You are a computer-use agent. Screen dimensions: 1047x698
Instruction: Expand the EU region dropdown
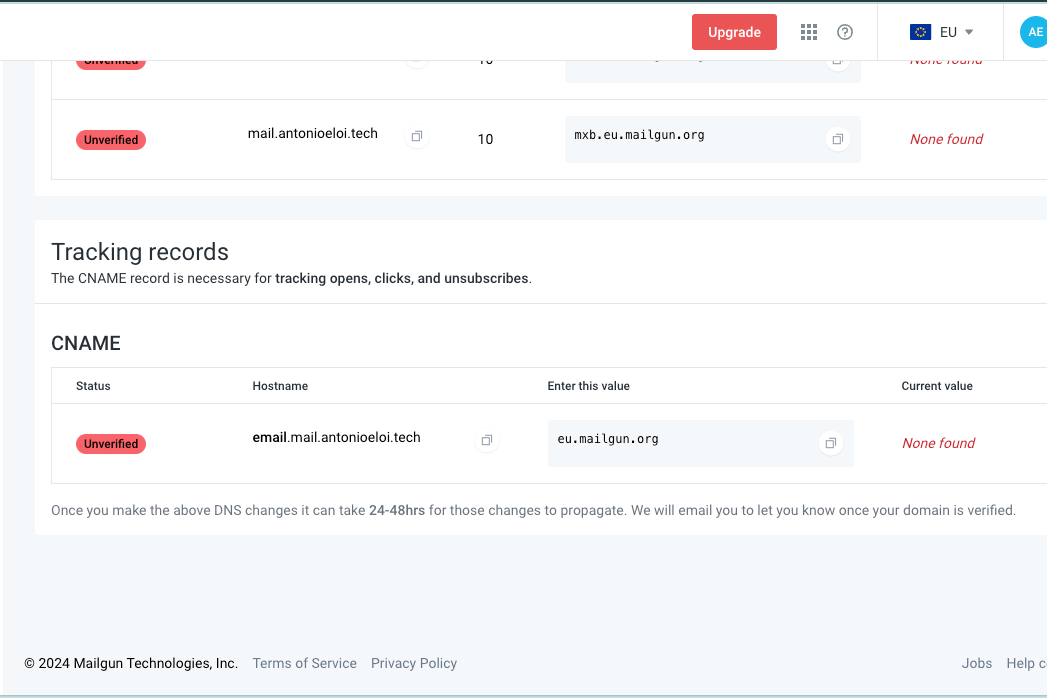click(x=941, y=32)
